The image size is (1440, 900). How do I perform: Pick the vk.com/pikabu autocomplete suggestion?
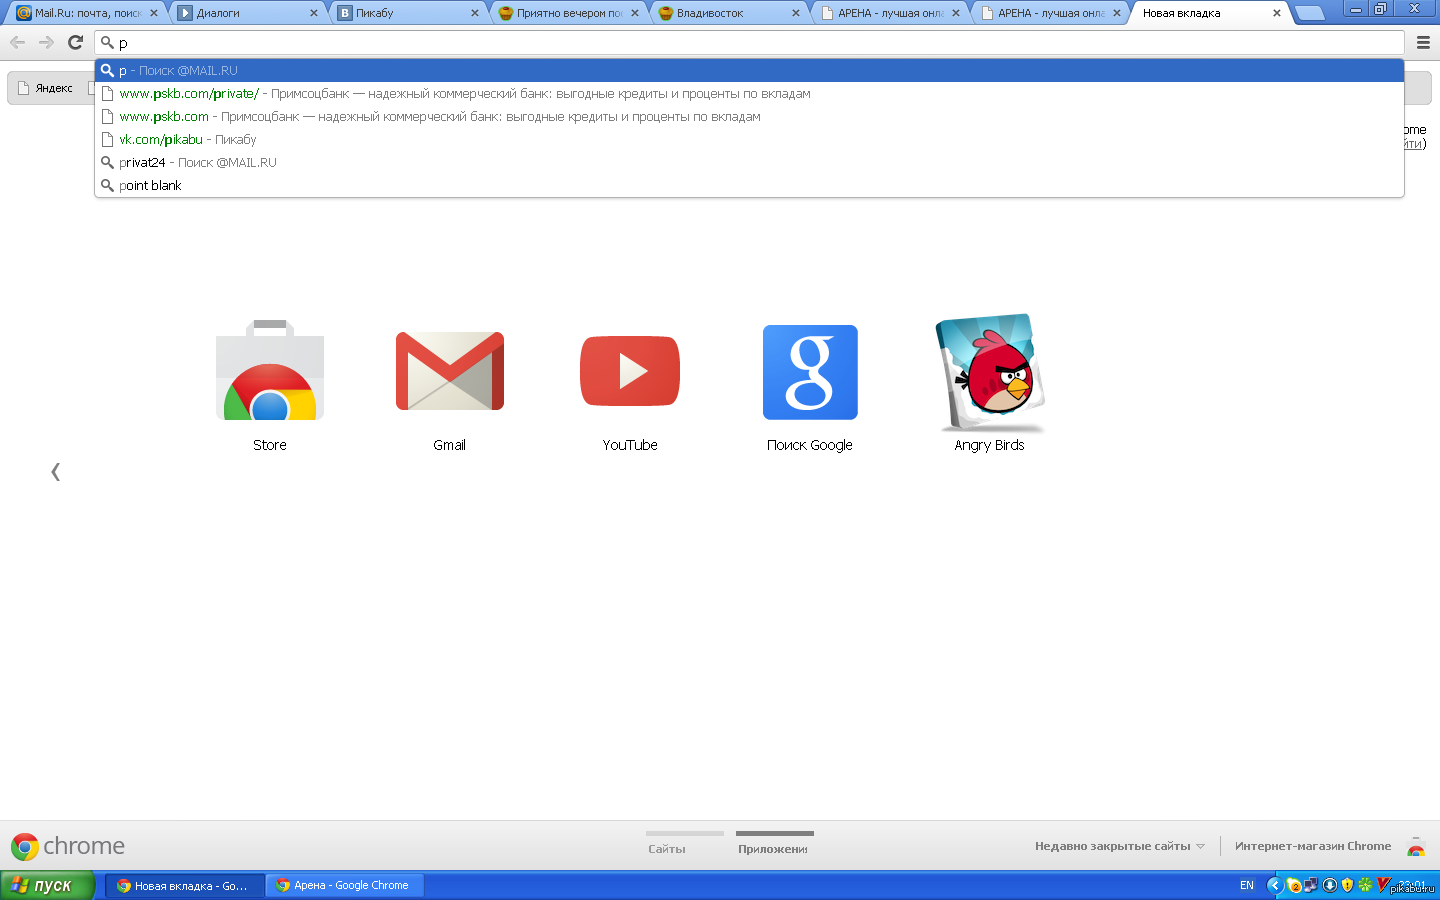pos(161,140)
